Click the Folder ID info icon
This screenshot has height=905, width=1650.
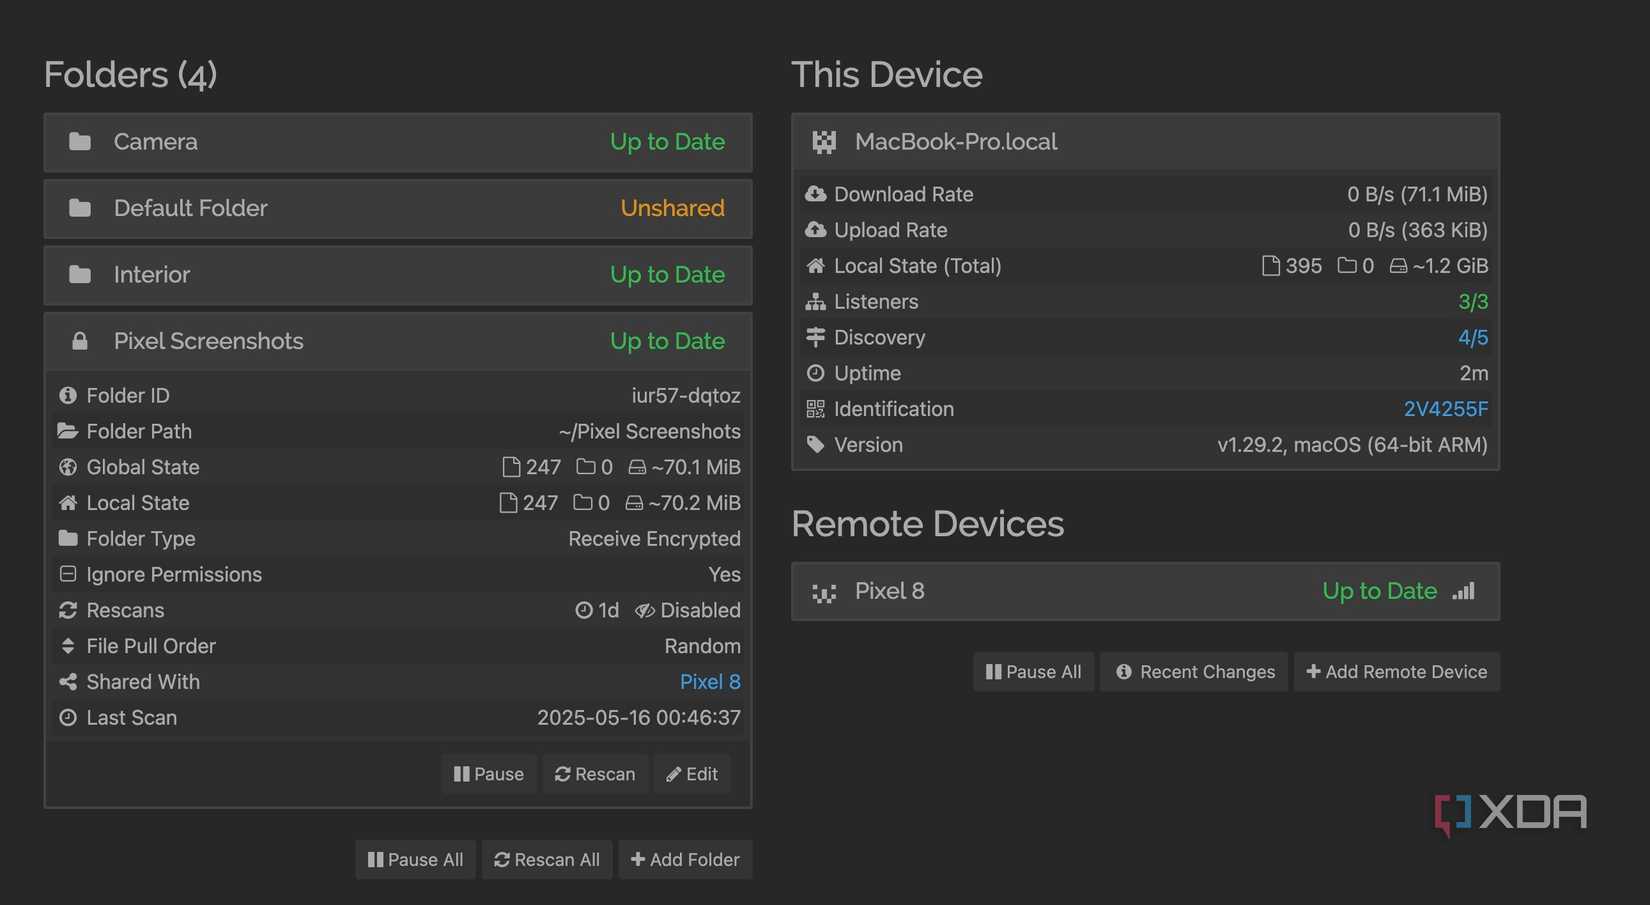[x=68, y=396]
